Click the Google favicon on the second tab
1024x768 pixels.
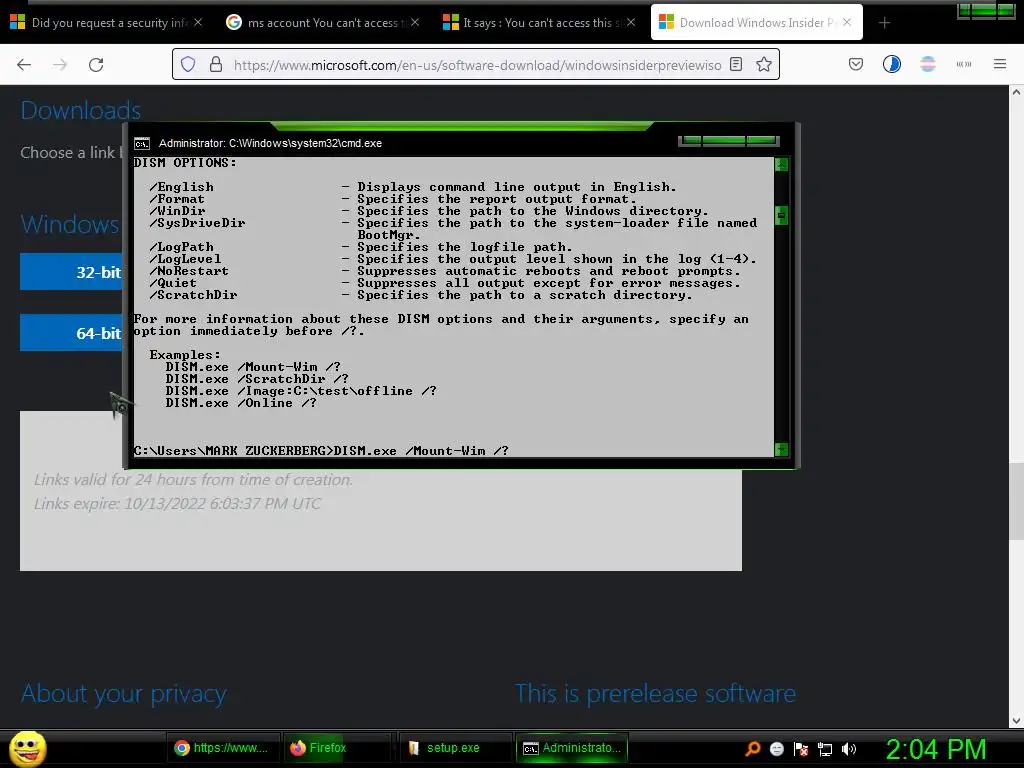[233, 22]
